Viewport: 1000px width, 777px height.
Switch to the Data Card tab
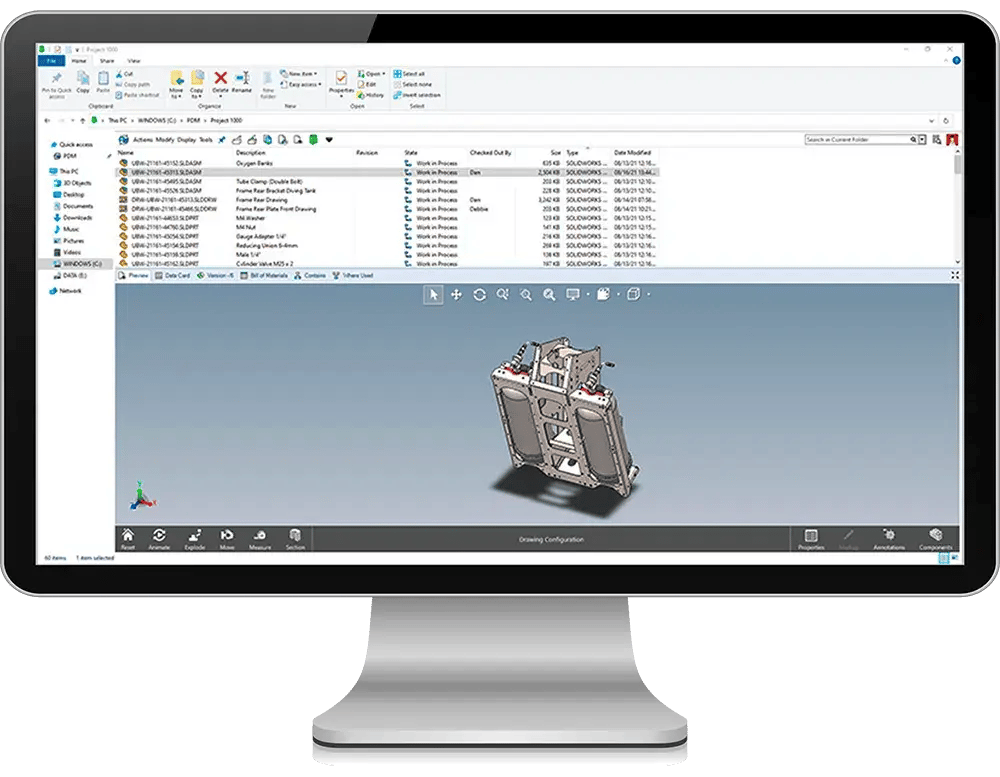click(x=172, y=276)
